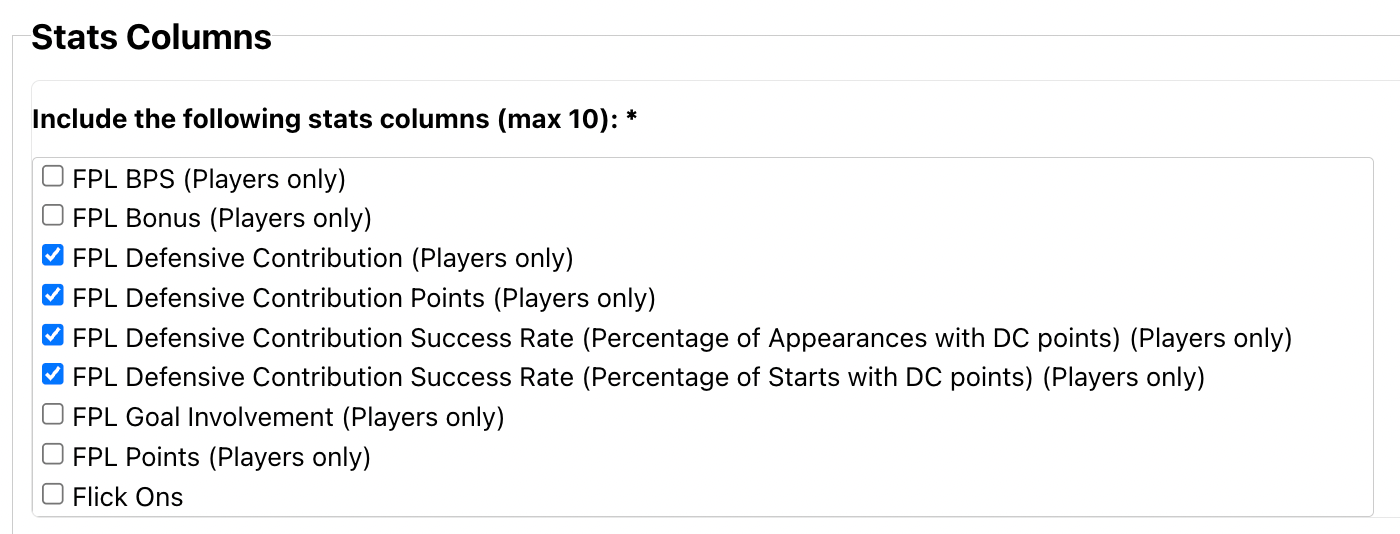Click the 'Include the following stats columns' label

pyautogui.click(x=334, y=119)
